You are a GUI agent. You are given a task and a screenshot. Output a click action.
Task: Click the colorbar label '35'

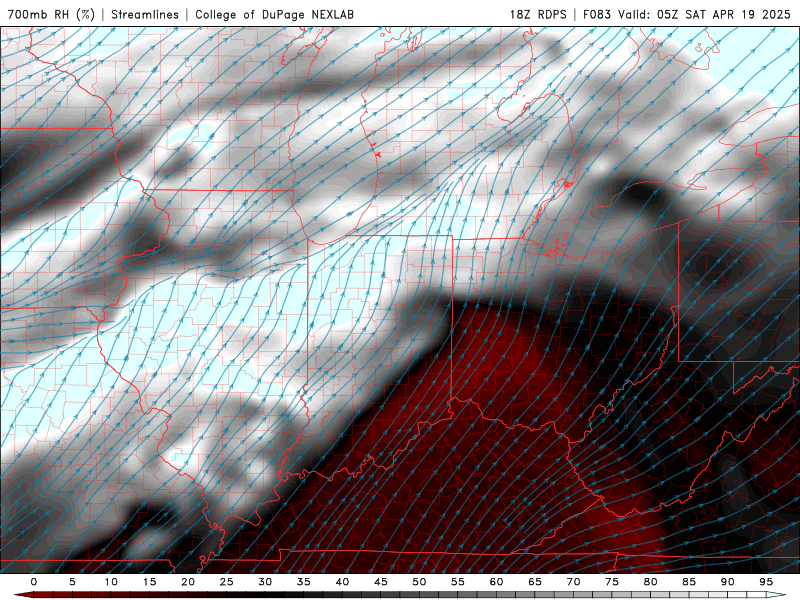[x=304, y=582]
